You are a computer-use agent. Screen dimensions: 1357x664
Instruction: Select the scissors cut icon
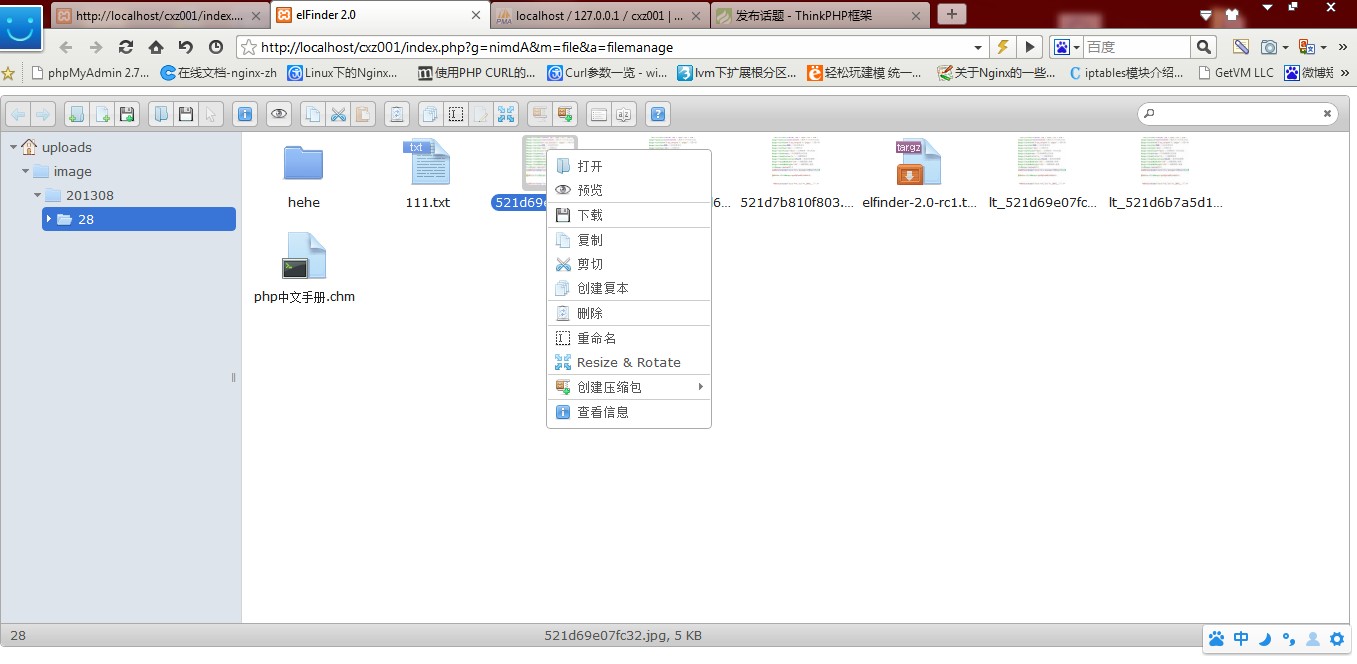pyautogui.click(x=338, y=113)
